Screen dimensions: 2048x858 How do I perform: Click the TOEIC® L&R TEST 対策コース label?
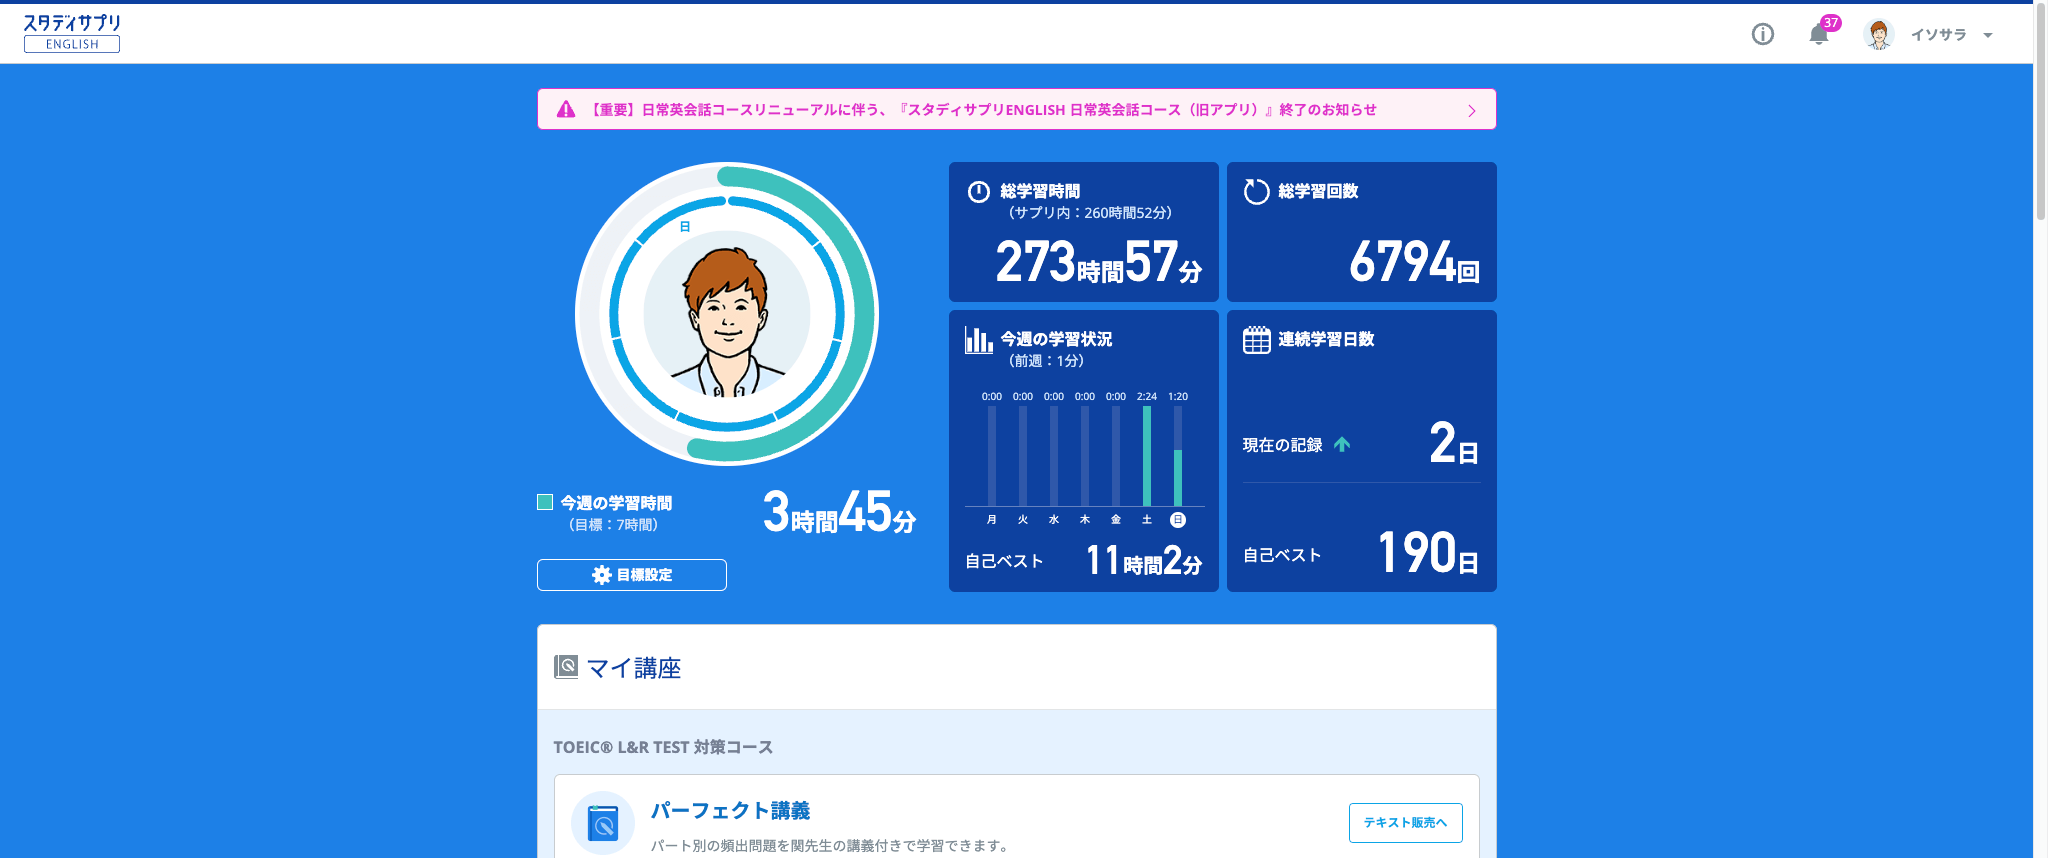click(663, 747)
